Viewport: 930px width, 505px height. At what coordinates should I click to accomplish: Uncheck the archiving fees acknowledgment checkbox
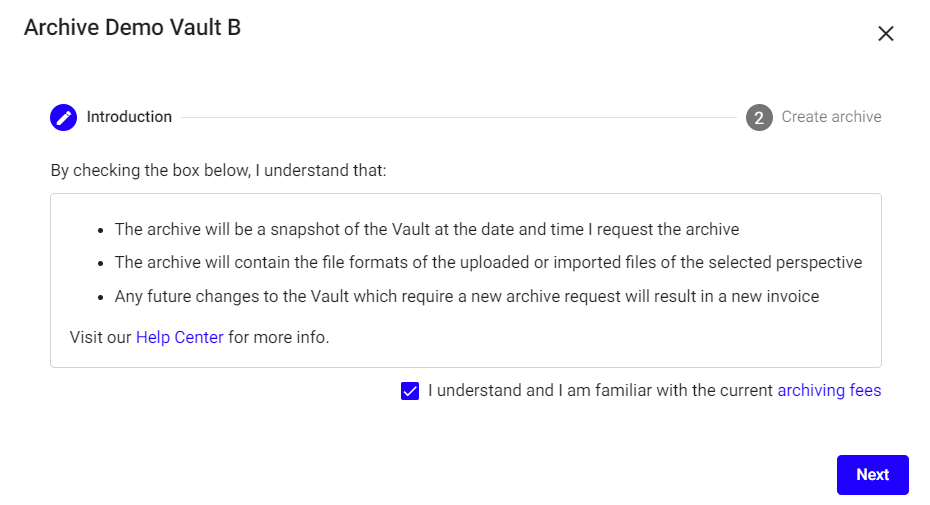410,391
